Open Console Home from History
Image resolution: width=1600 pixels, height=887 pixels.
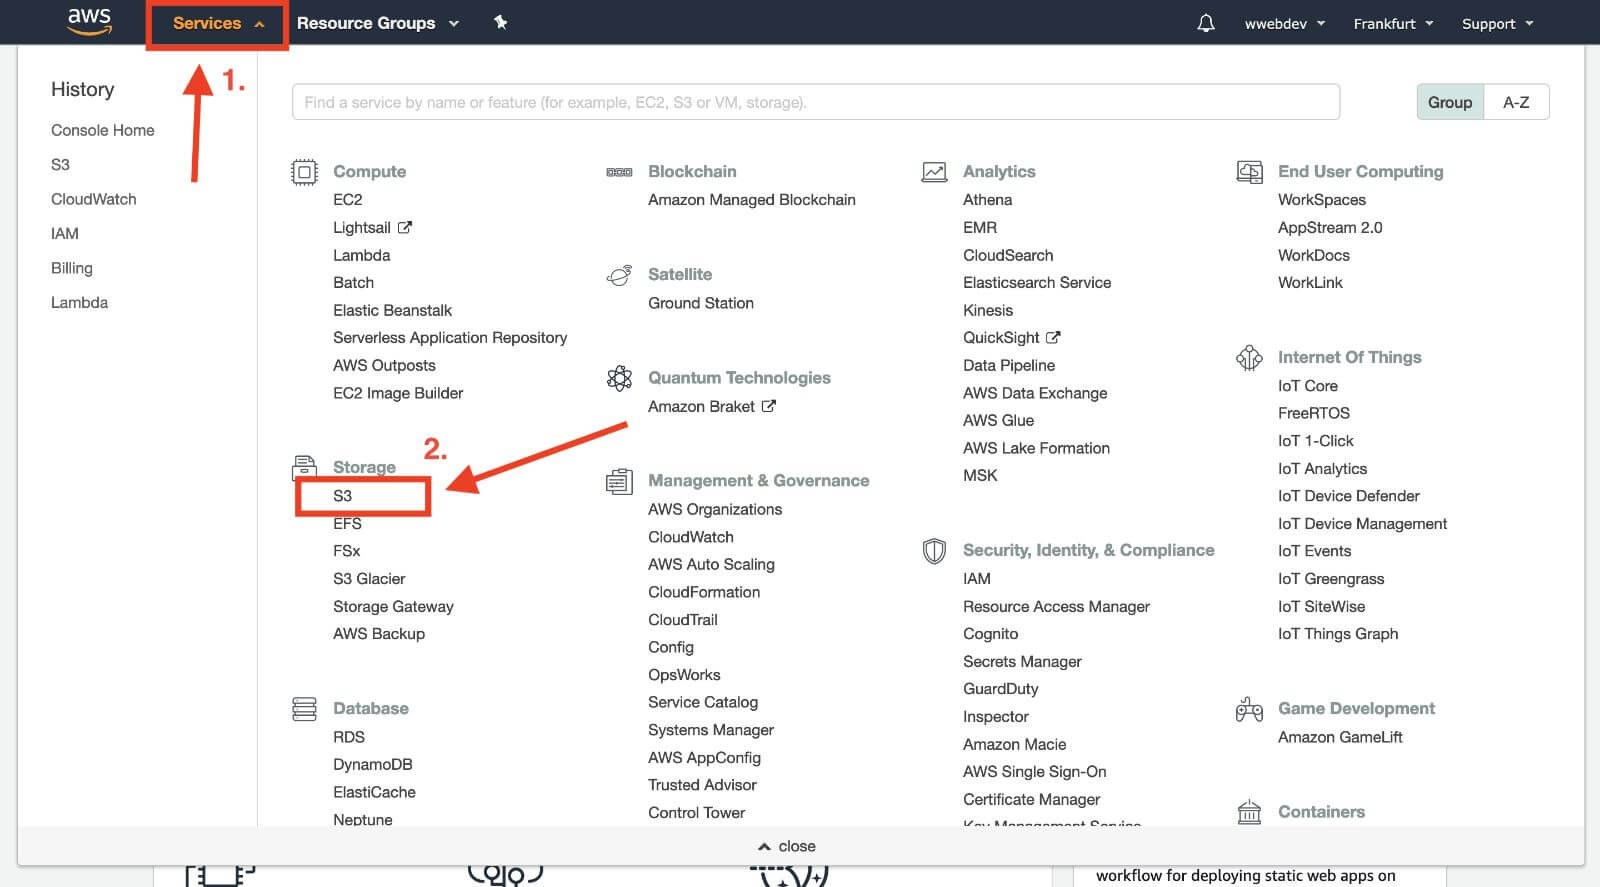pos(103,130)
